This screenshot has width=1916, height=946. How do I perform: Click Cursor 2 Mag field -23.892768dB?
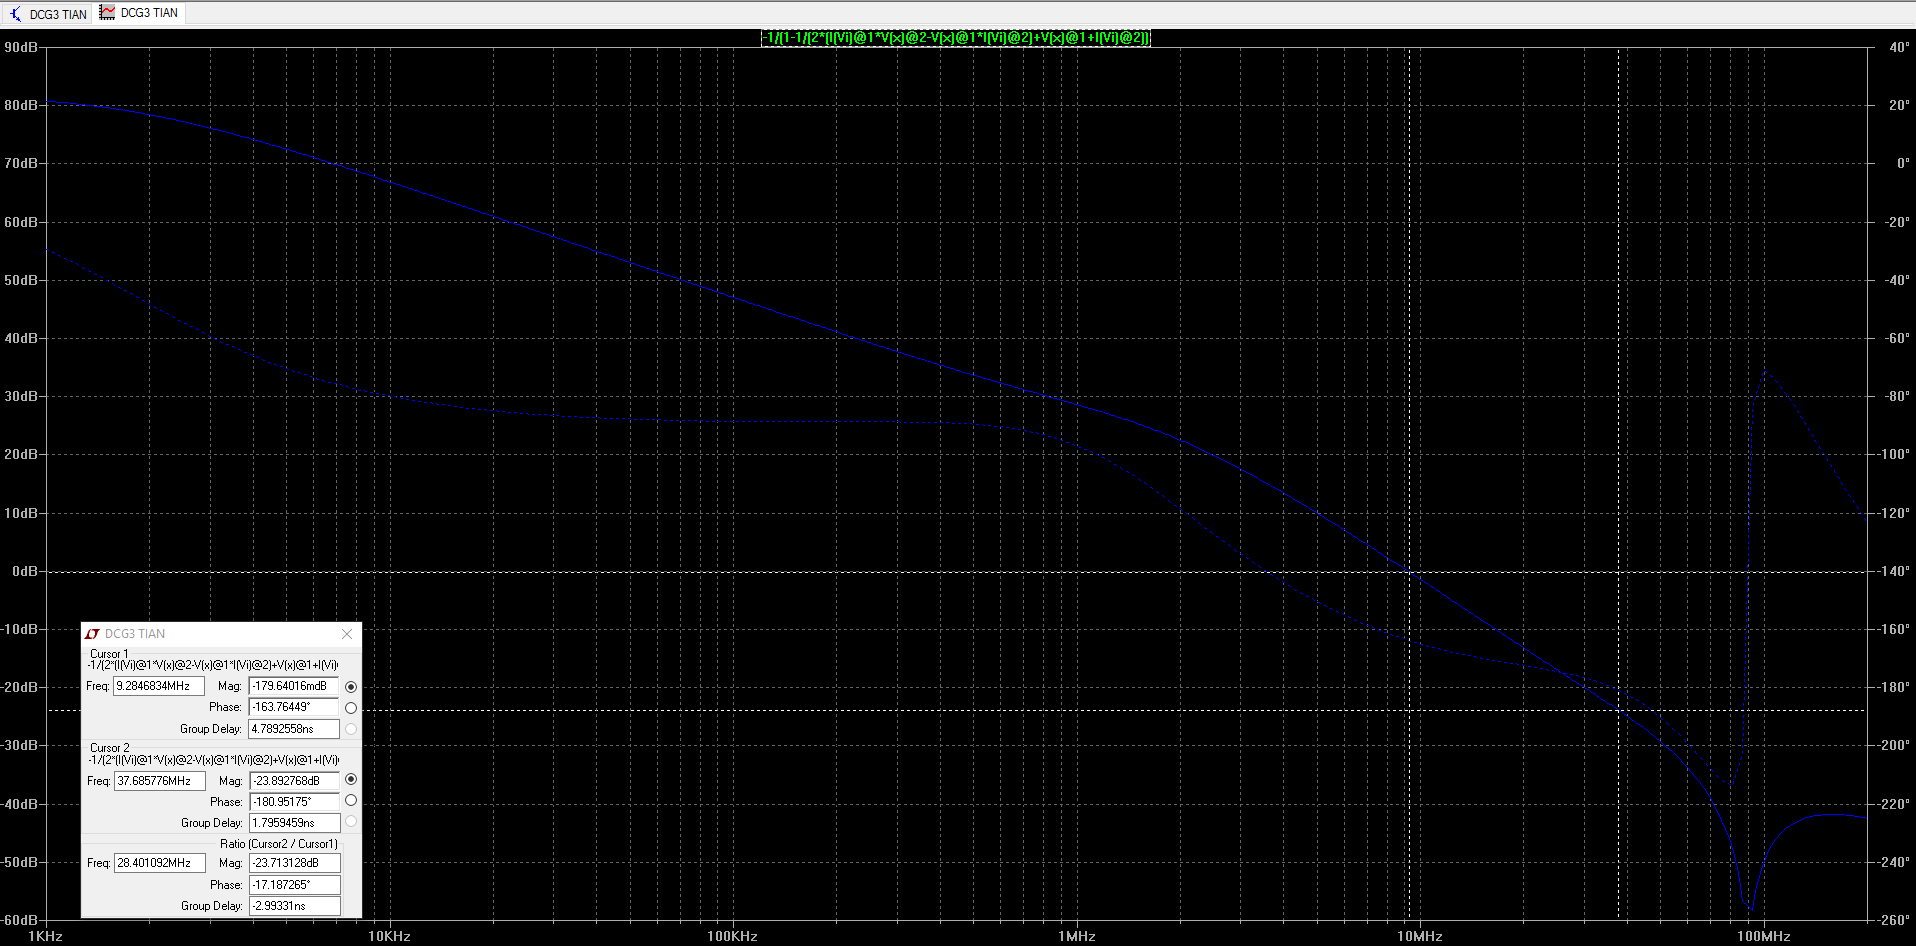point(295,781)
